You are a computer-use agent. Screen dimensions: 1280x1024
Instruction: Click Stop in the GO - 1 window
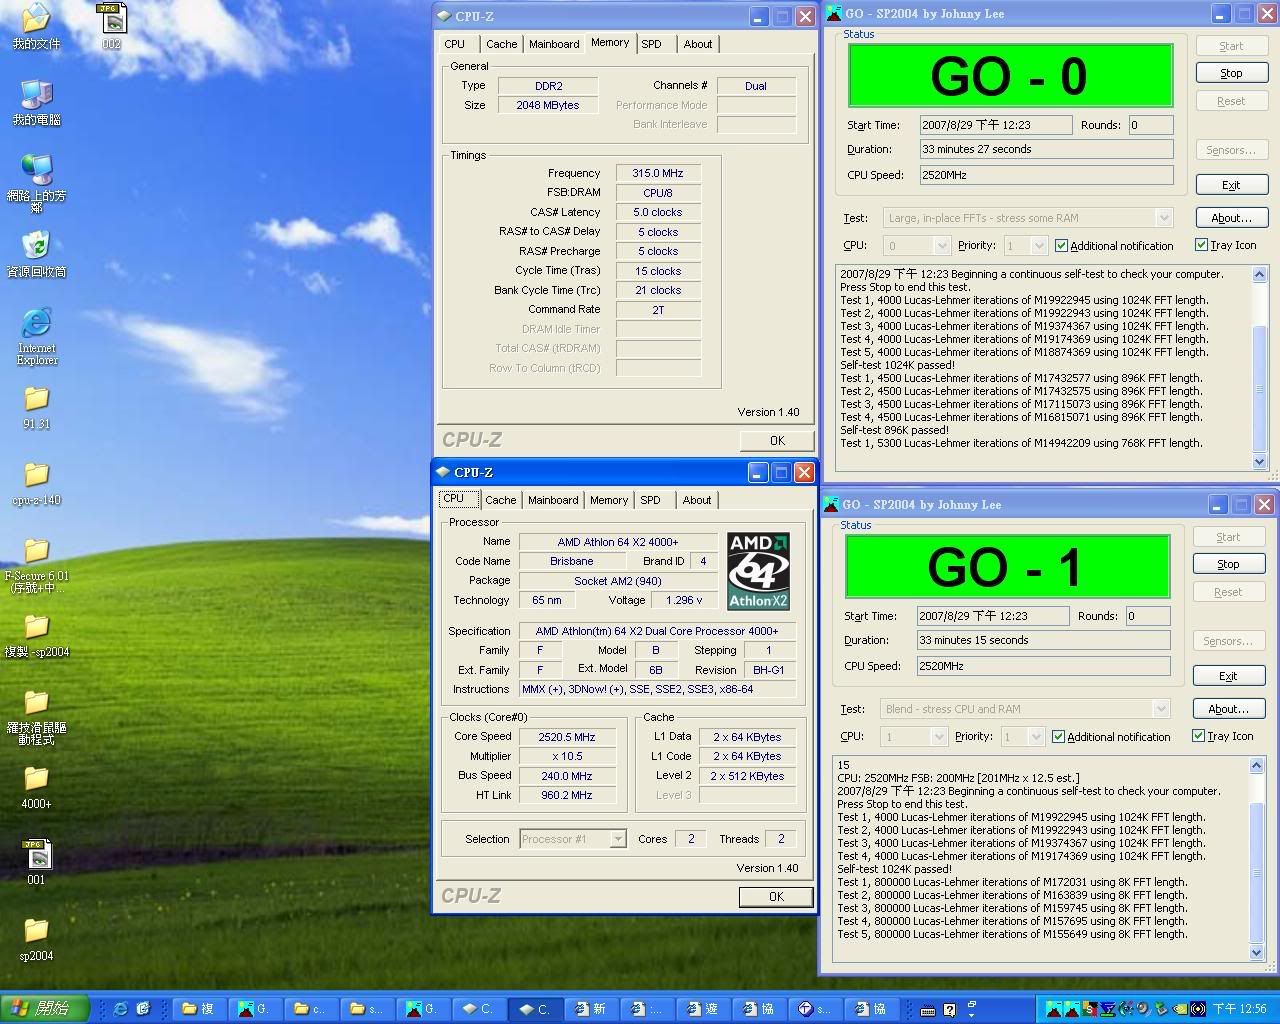pyautogui.click(x=1228, y=564)
